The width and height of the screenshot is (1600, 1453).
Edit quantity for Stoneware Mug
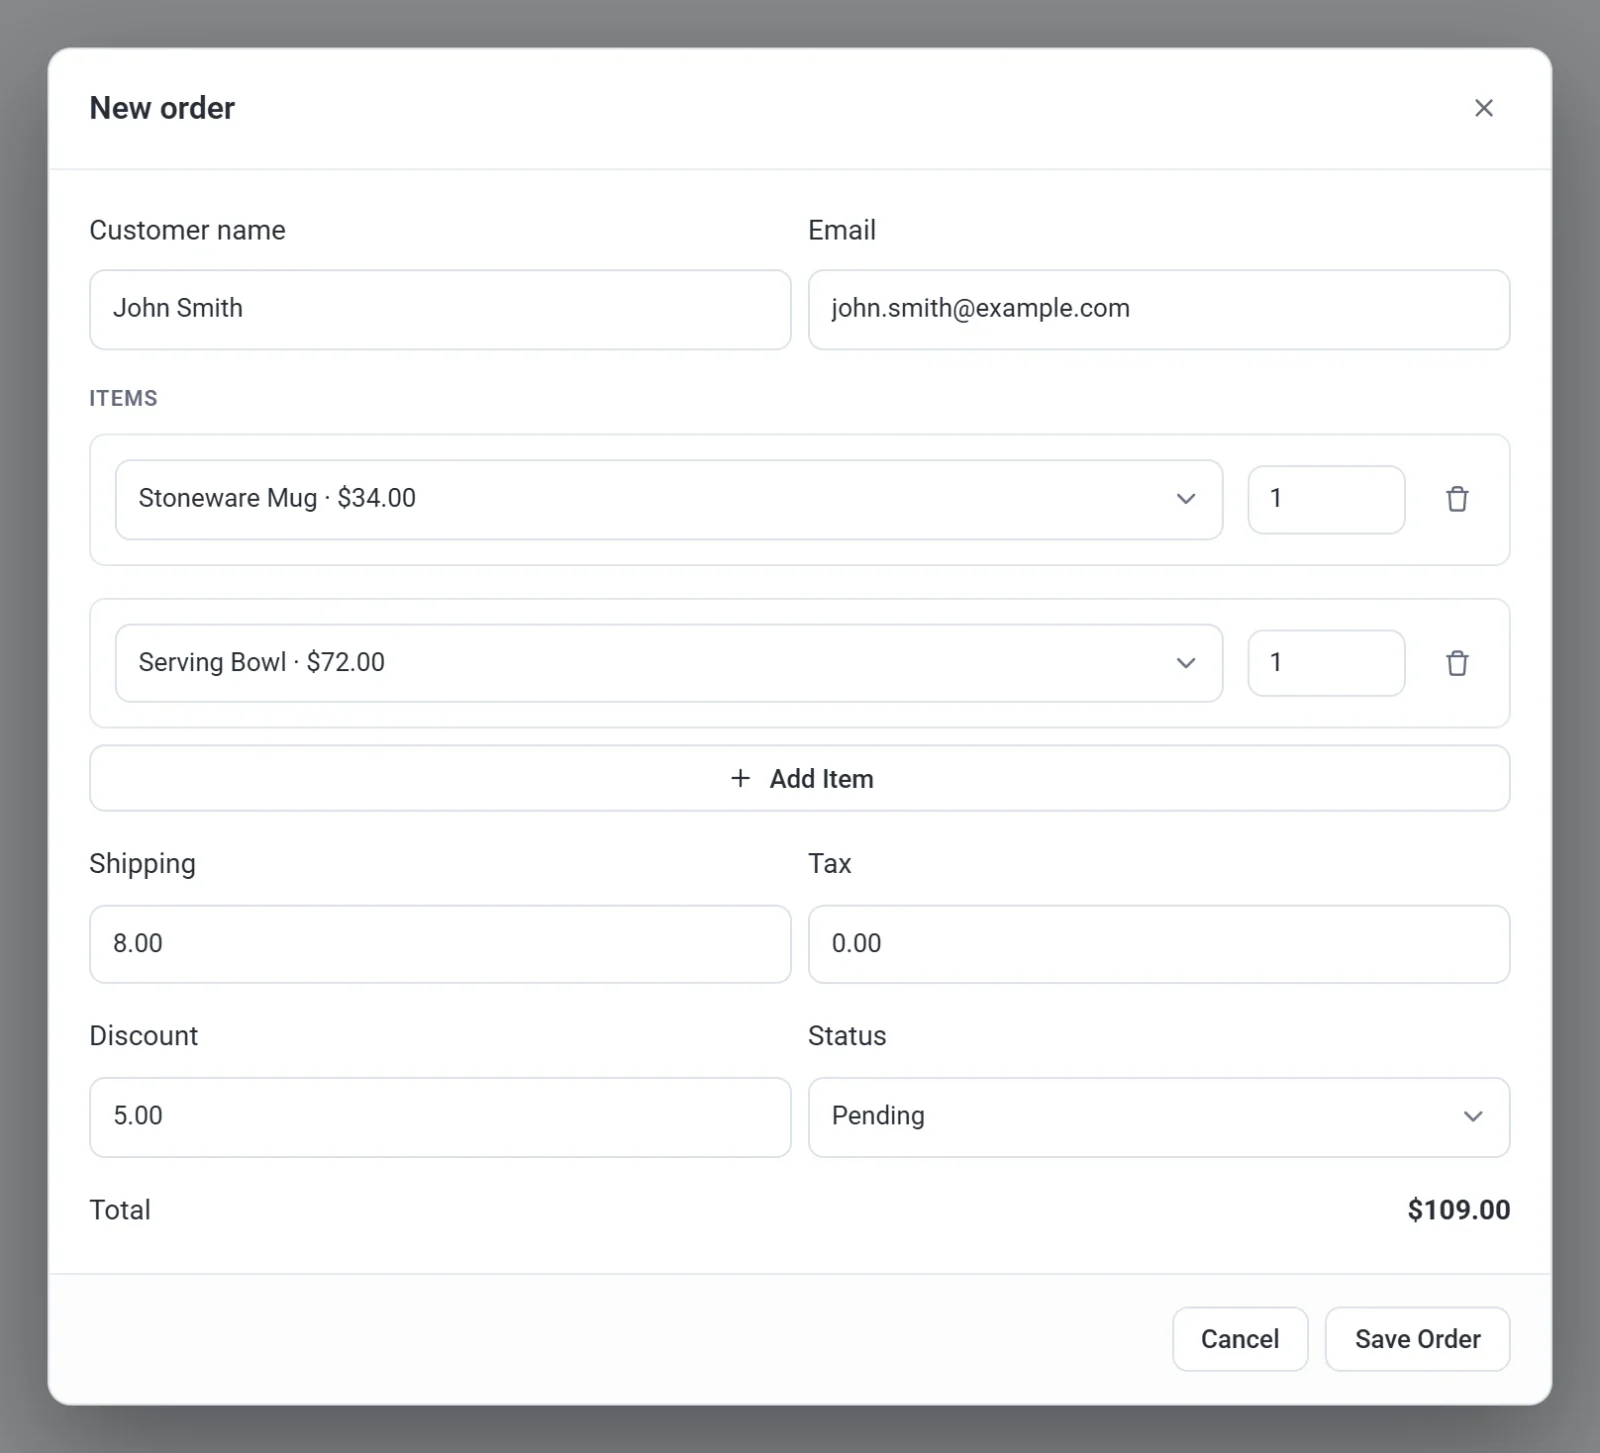(x=1326, y=499)
